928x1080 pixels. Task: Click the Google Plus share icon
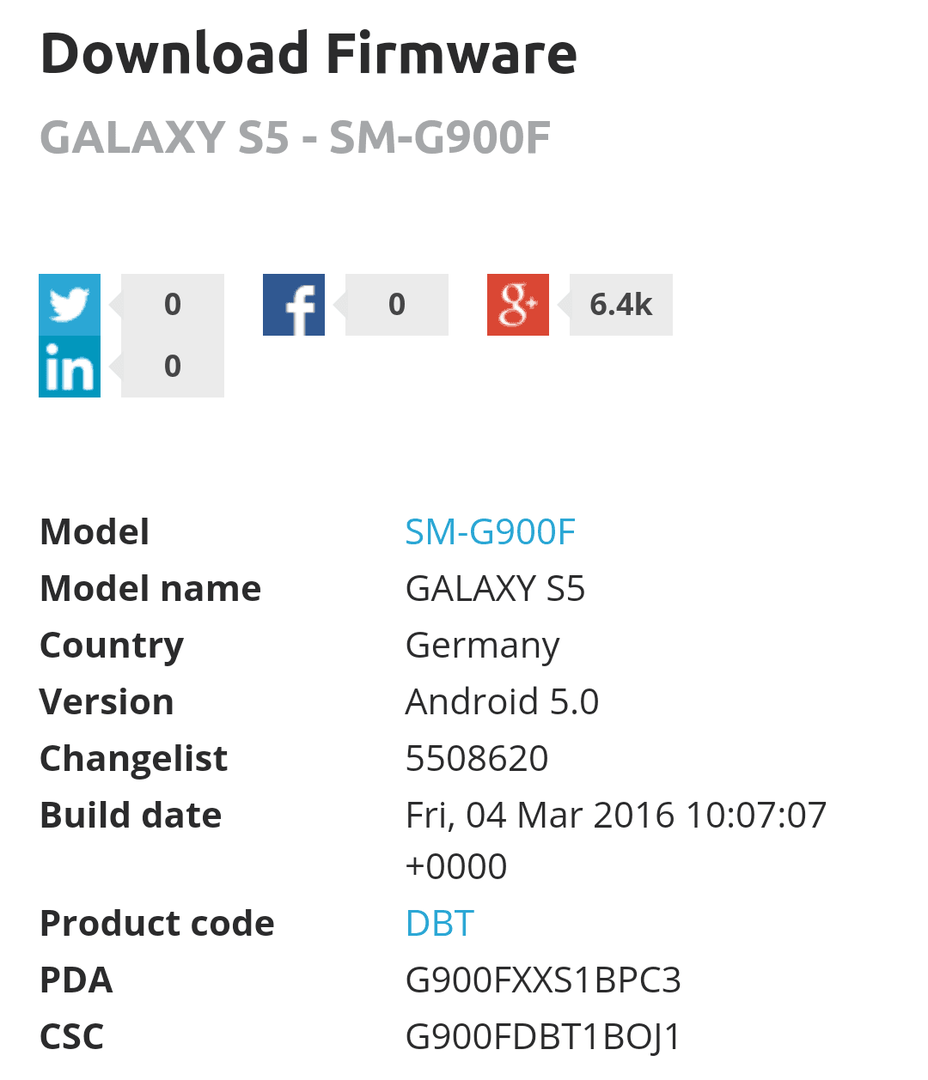click(518, 304)
